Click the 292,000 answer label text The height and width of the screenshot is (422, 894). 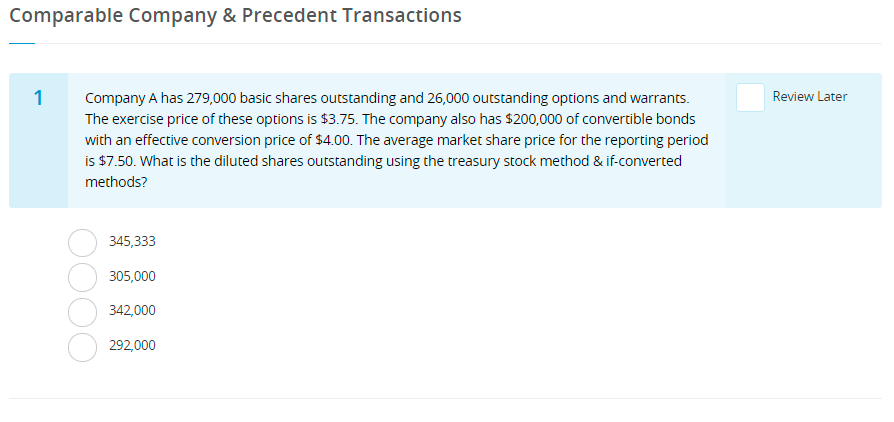[x=132, y=346]
